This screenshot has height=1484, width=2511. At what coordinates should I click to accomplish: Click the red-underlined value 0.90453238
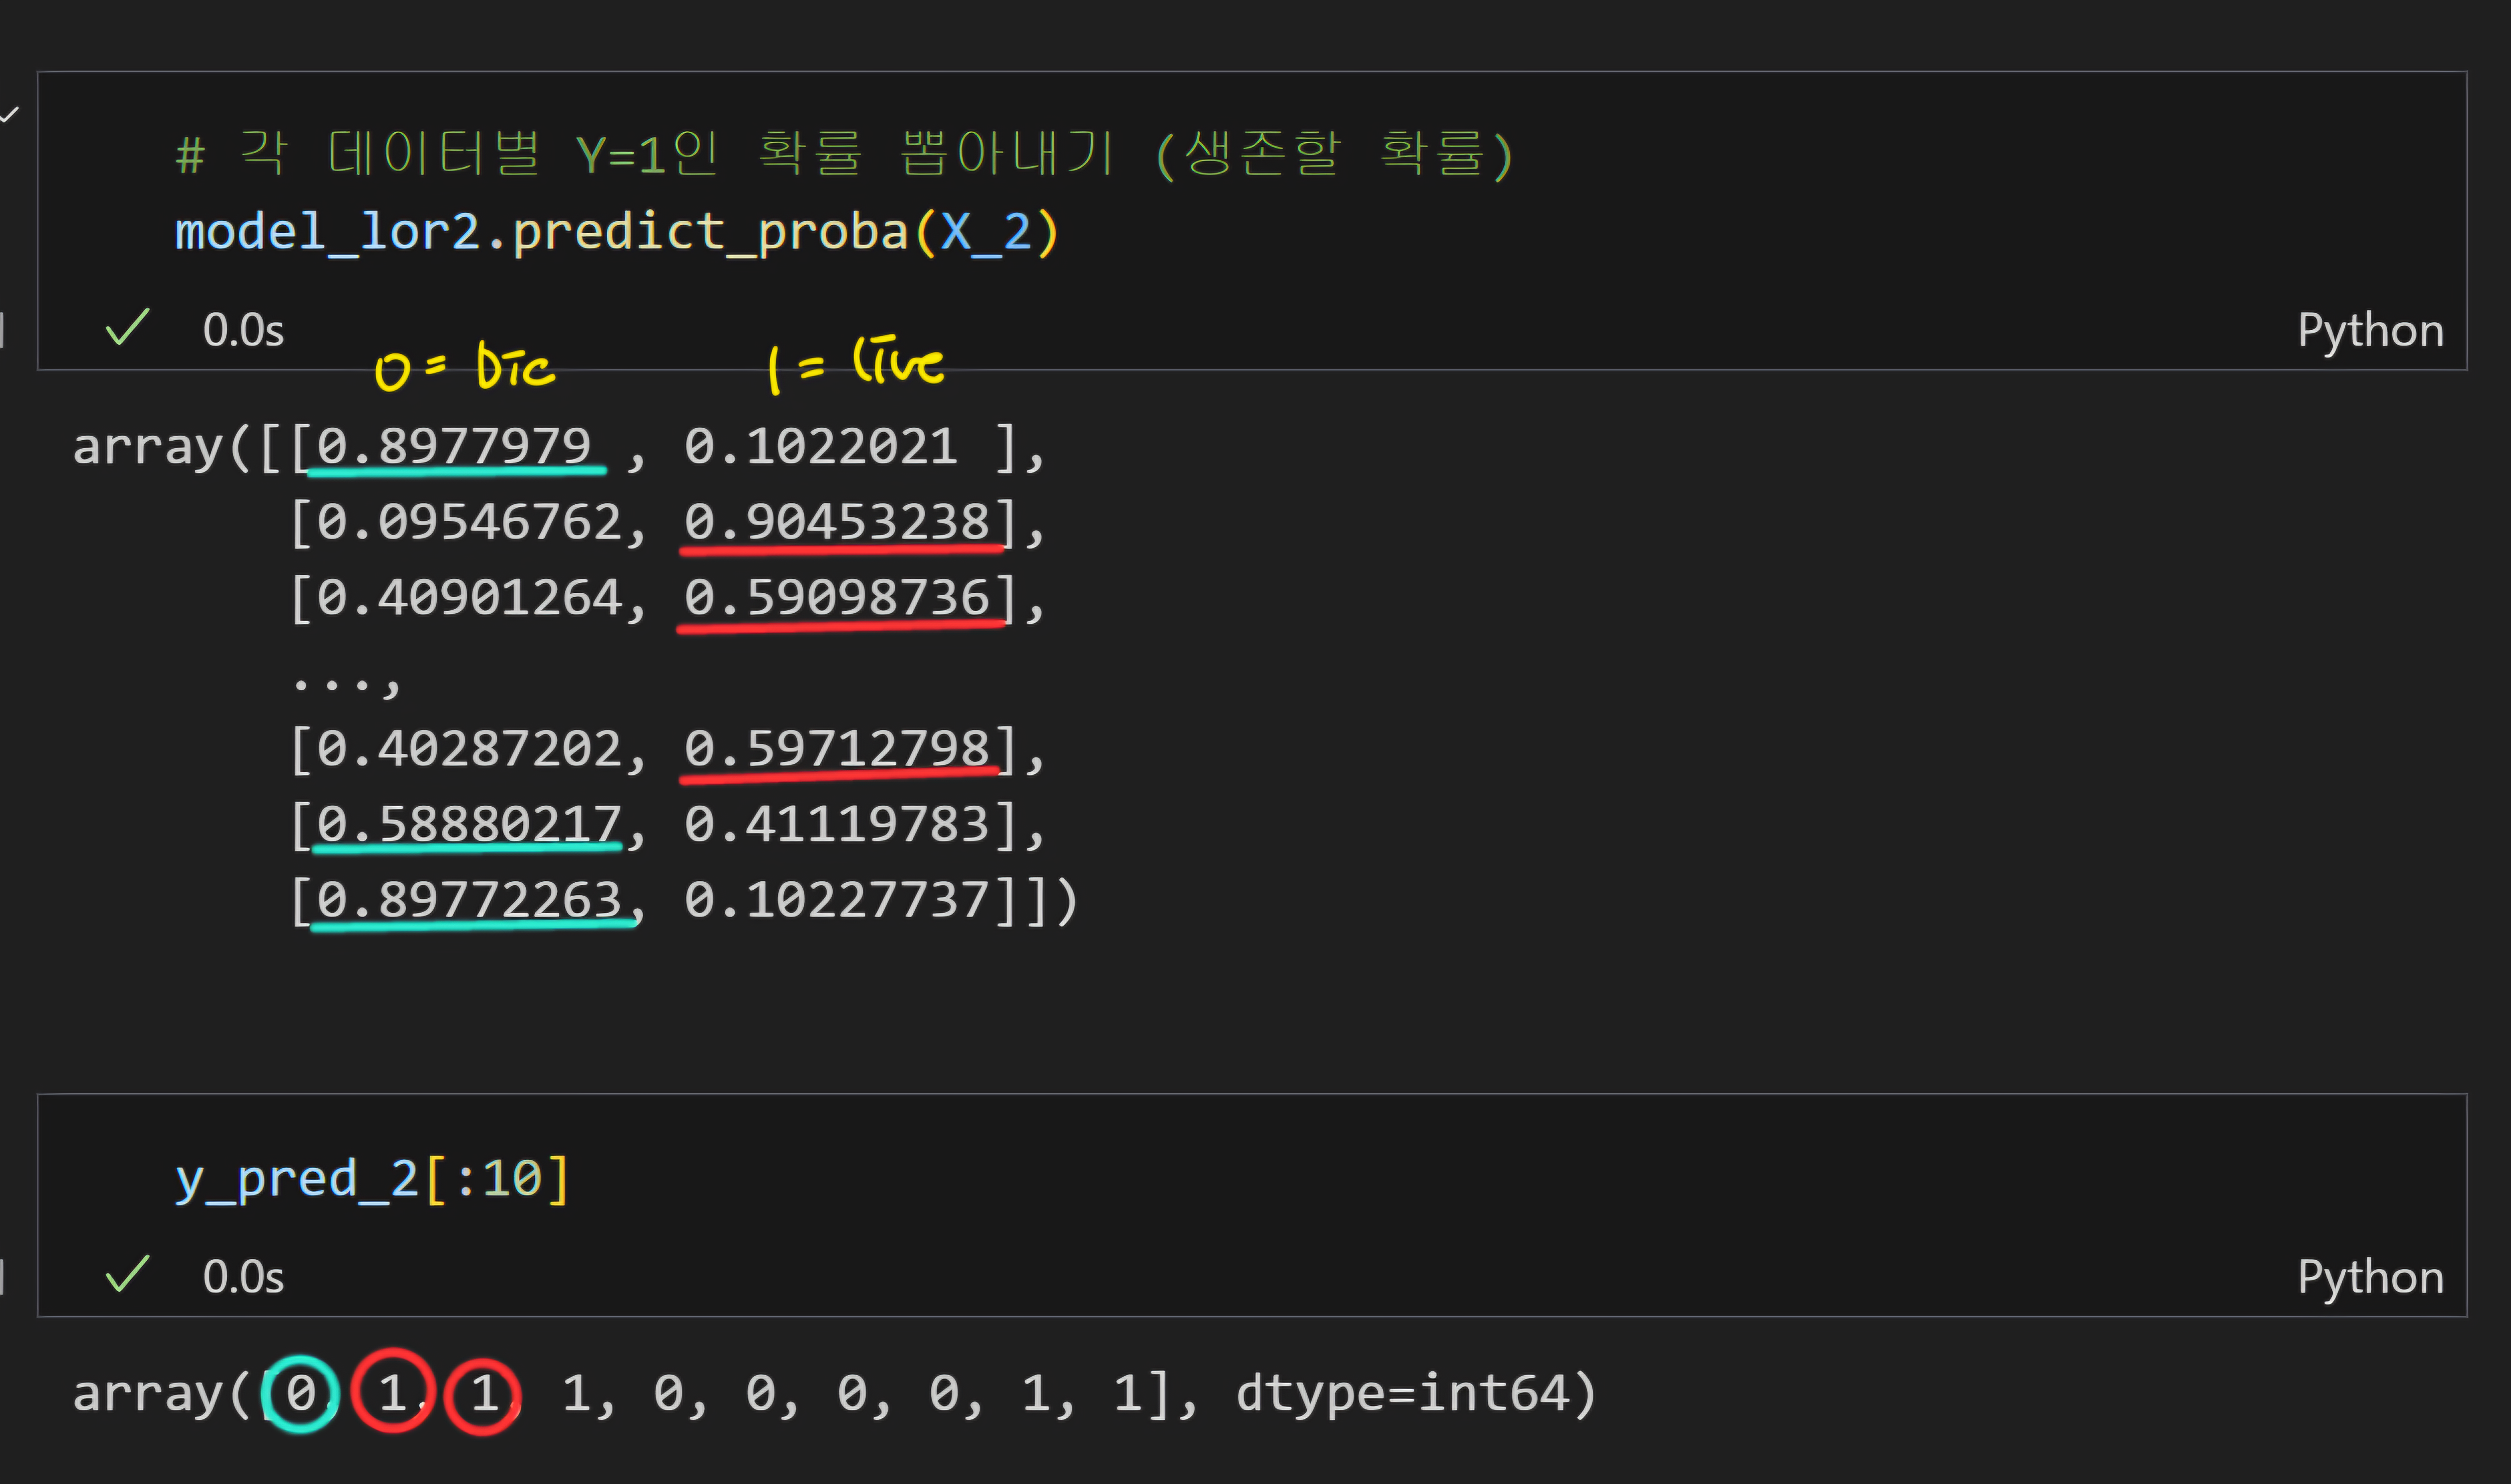pos(837,522)
